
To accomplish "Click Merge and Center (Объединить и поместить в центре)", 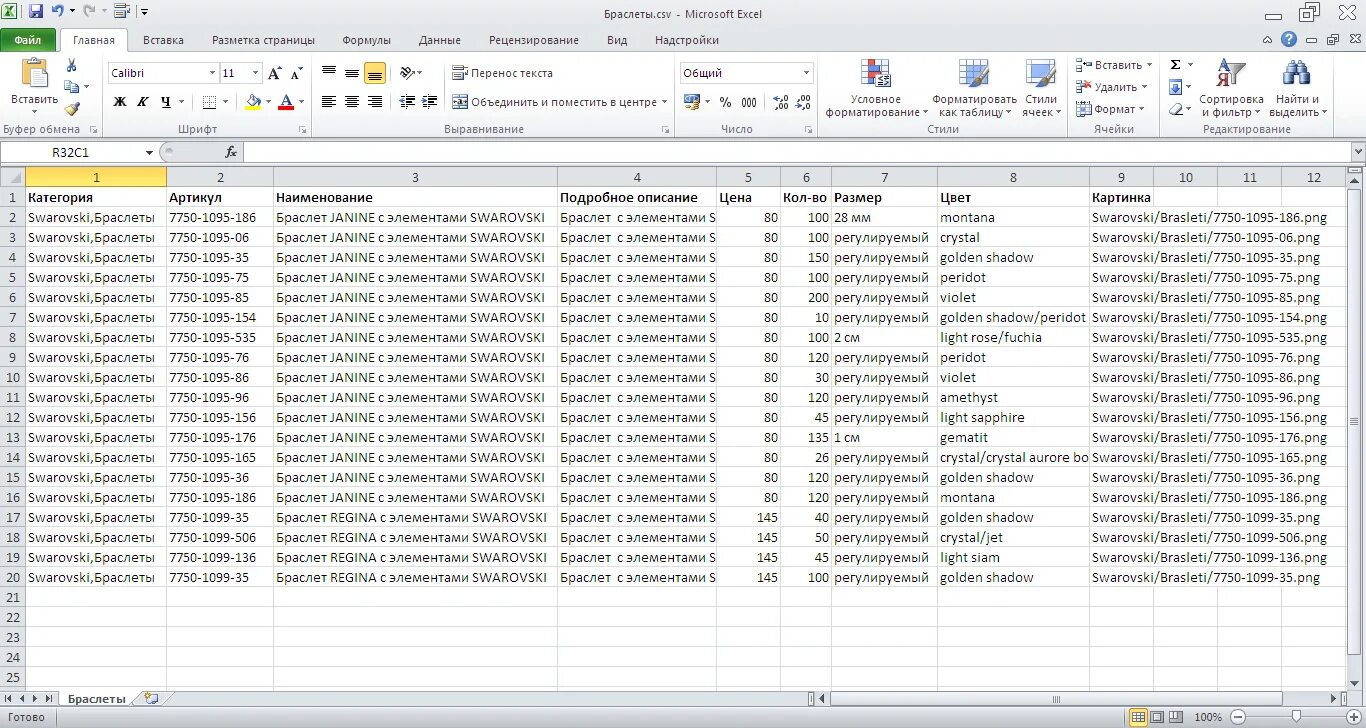I will 556,102.
